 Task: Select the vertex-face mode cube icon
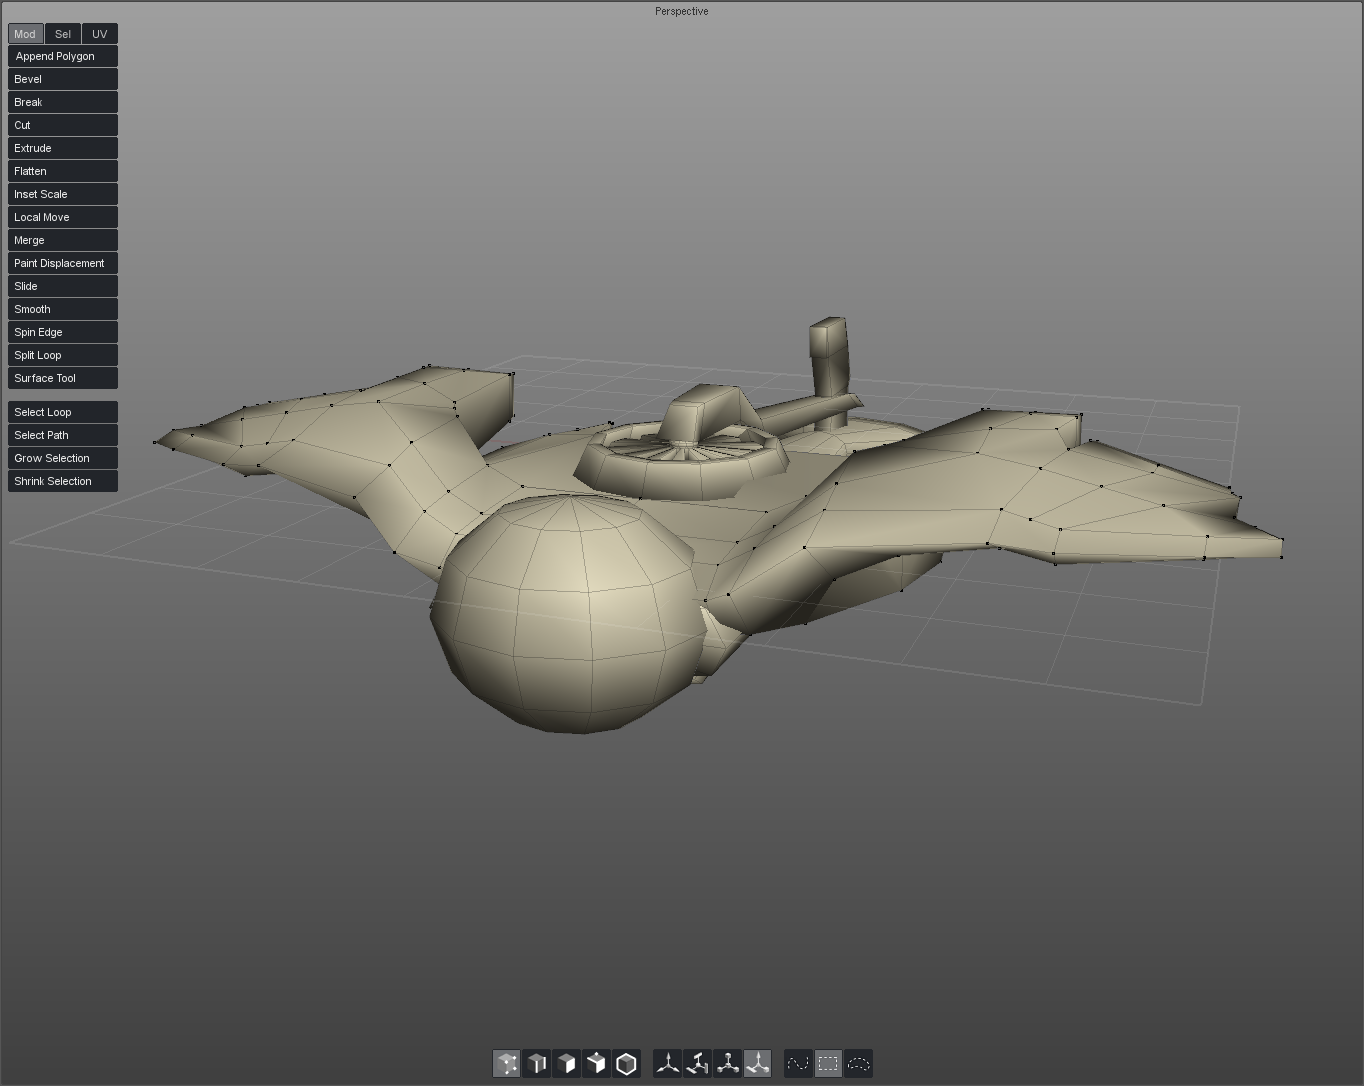[597, 1063]
